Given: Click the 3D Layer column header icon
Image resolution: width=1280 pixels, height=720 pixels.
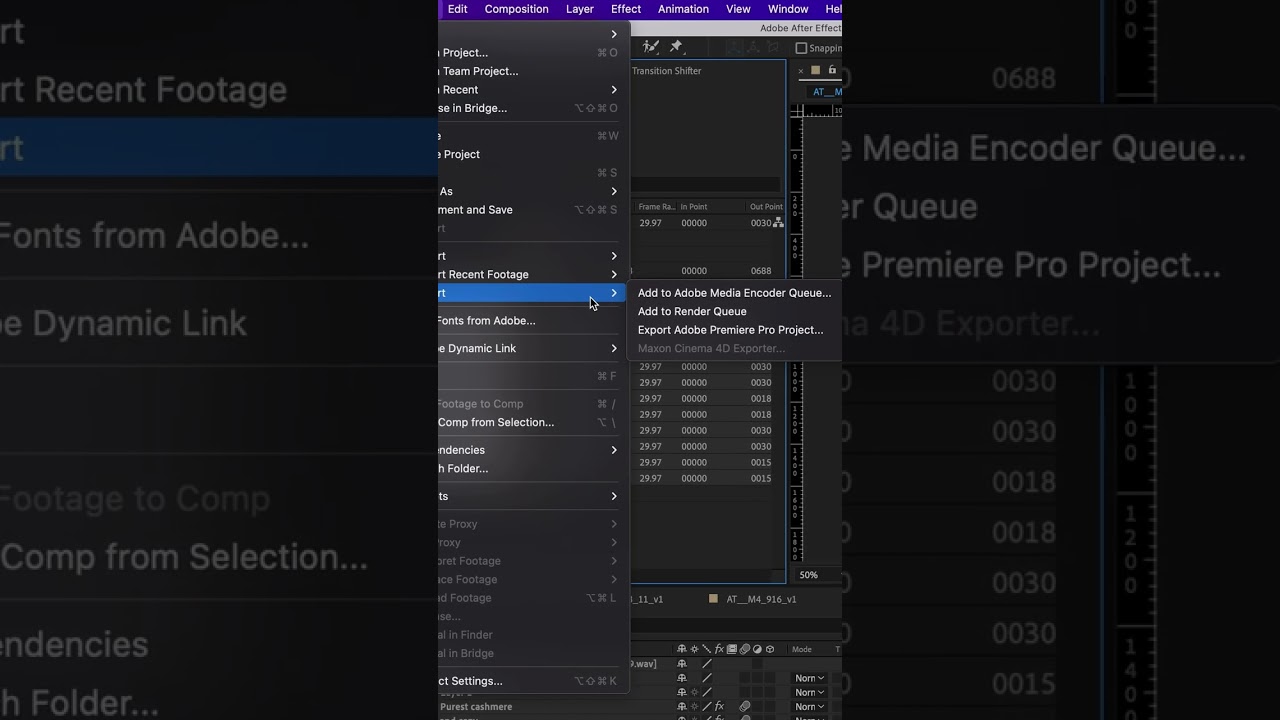Looking at the screenshot, I should (x=769, y=649).
